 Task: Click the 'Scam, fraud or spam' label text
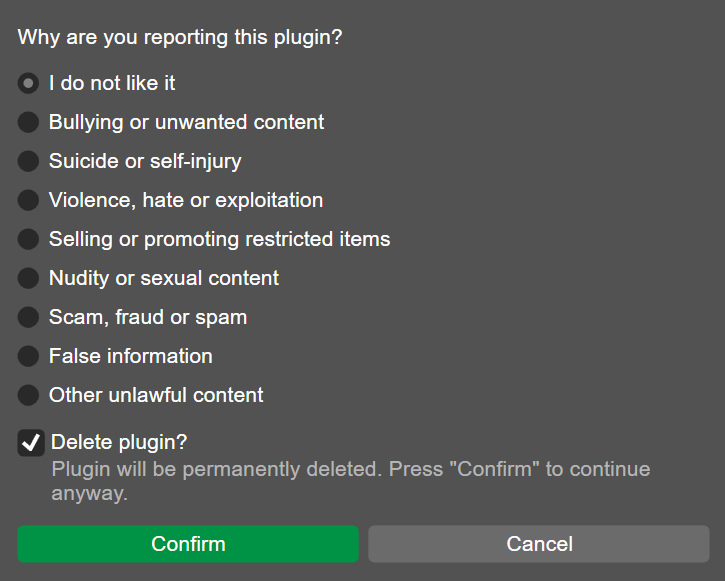(x=148, y=317)
